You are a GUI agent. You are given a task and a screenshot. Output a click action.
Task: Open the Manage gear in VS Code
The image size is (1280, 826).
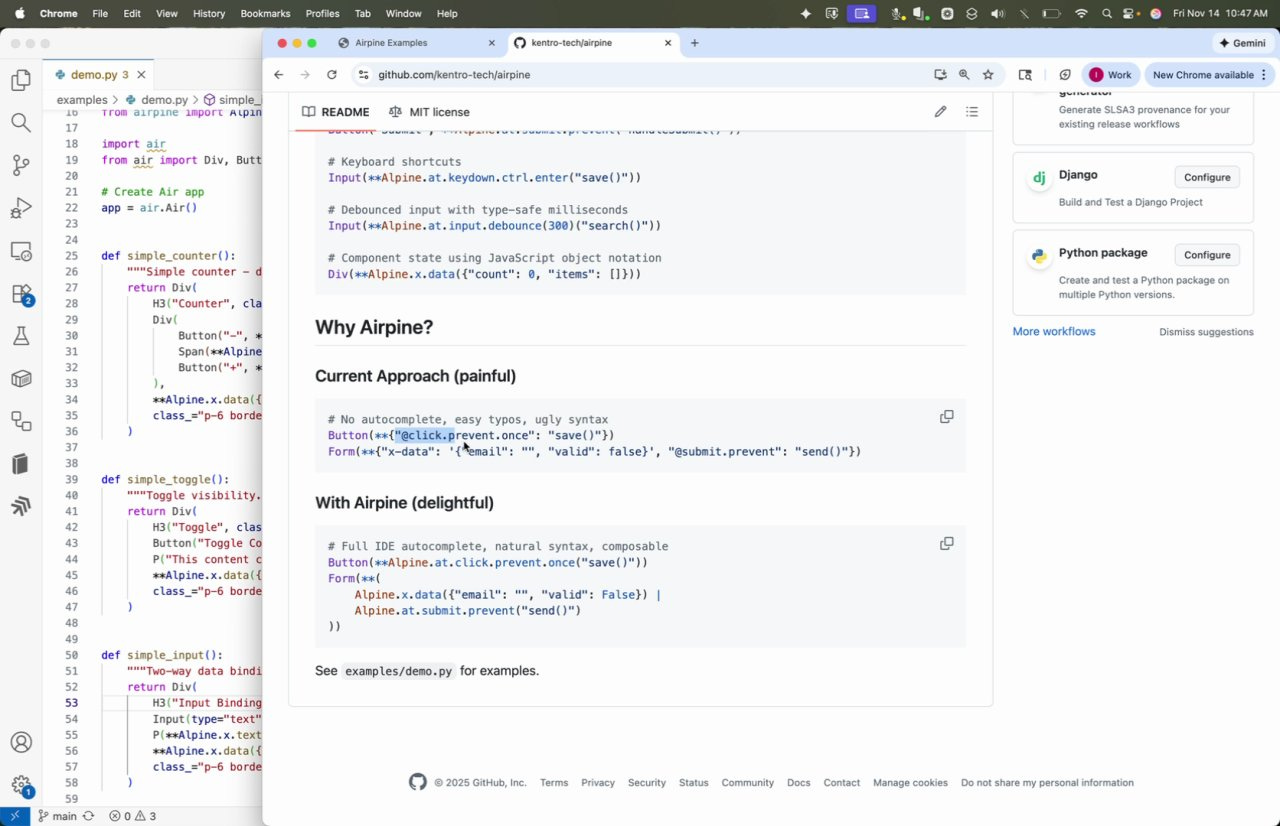click(x=21, y=786)
